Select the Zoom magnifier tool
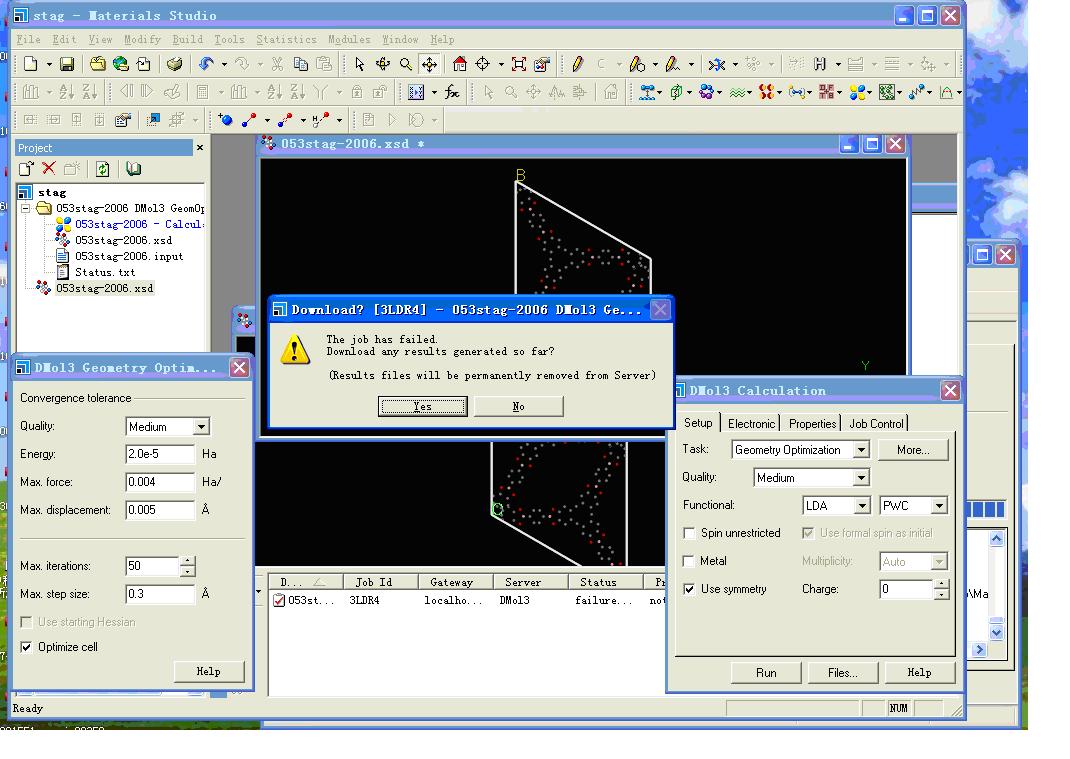 [406, 64]
